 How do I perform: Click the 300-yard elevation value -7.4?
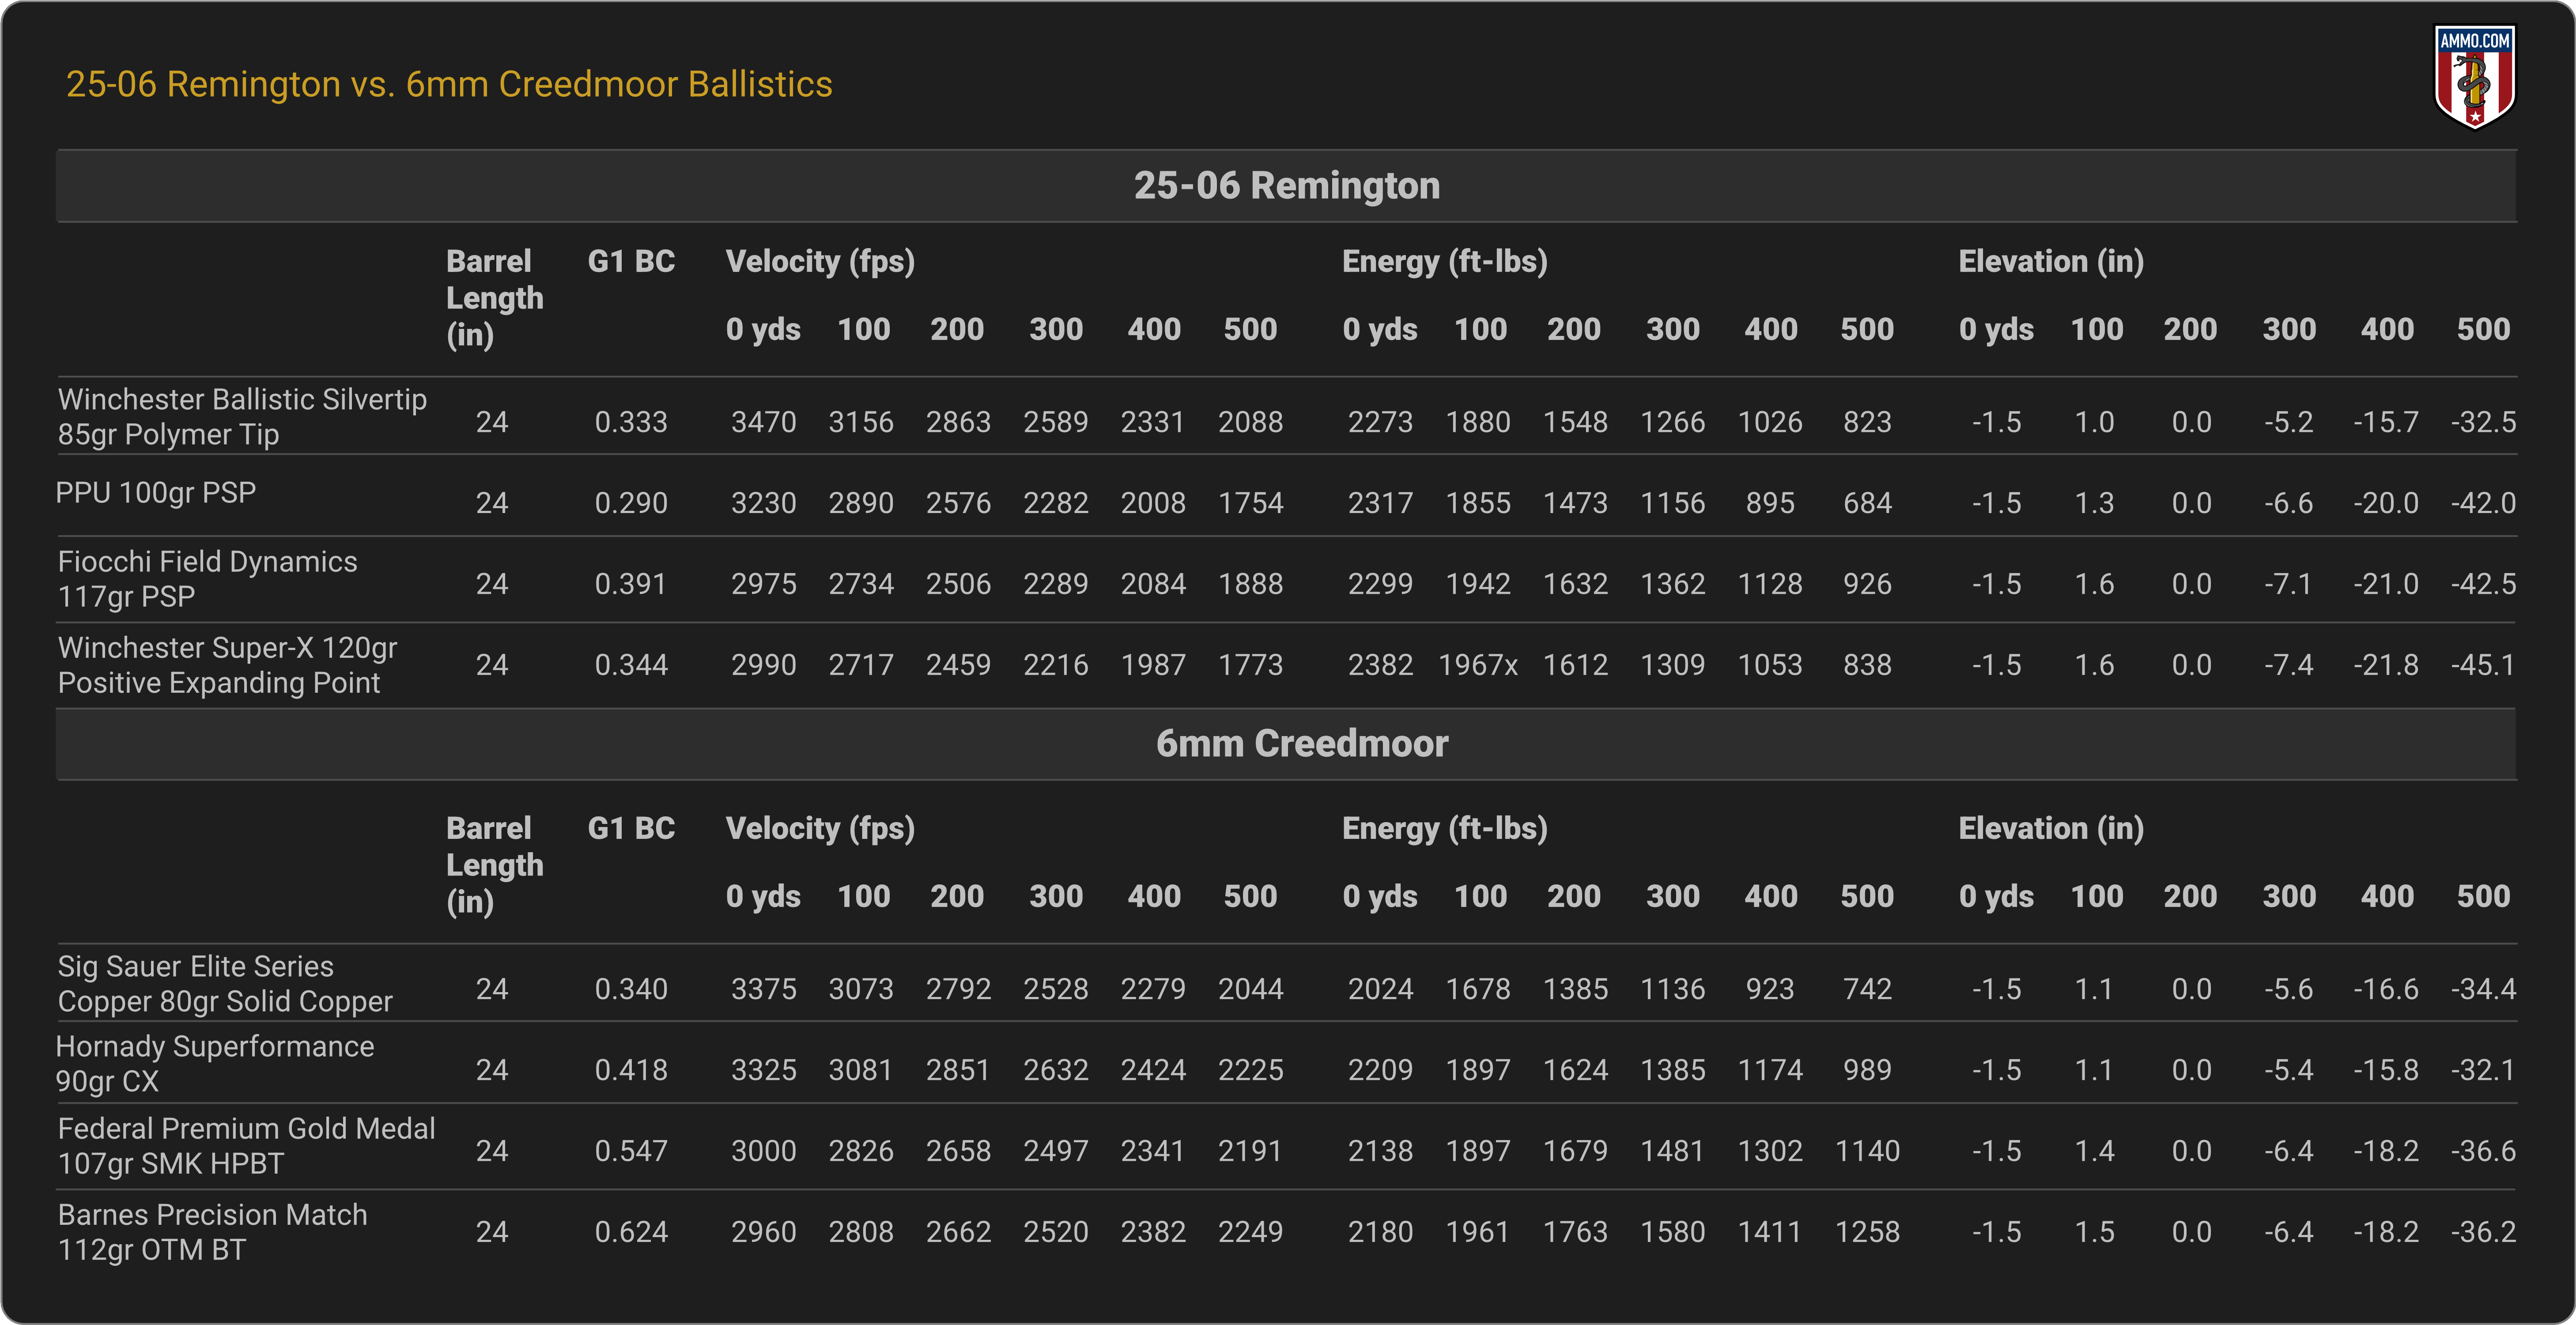pyautogui.click(x=2289, y=665)
